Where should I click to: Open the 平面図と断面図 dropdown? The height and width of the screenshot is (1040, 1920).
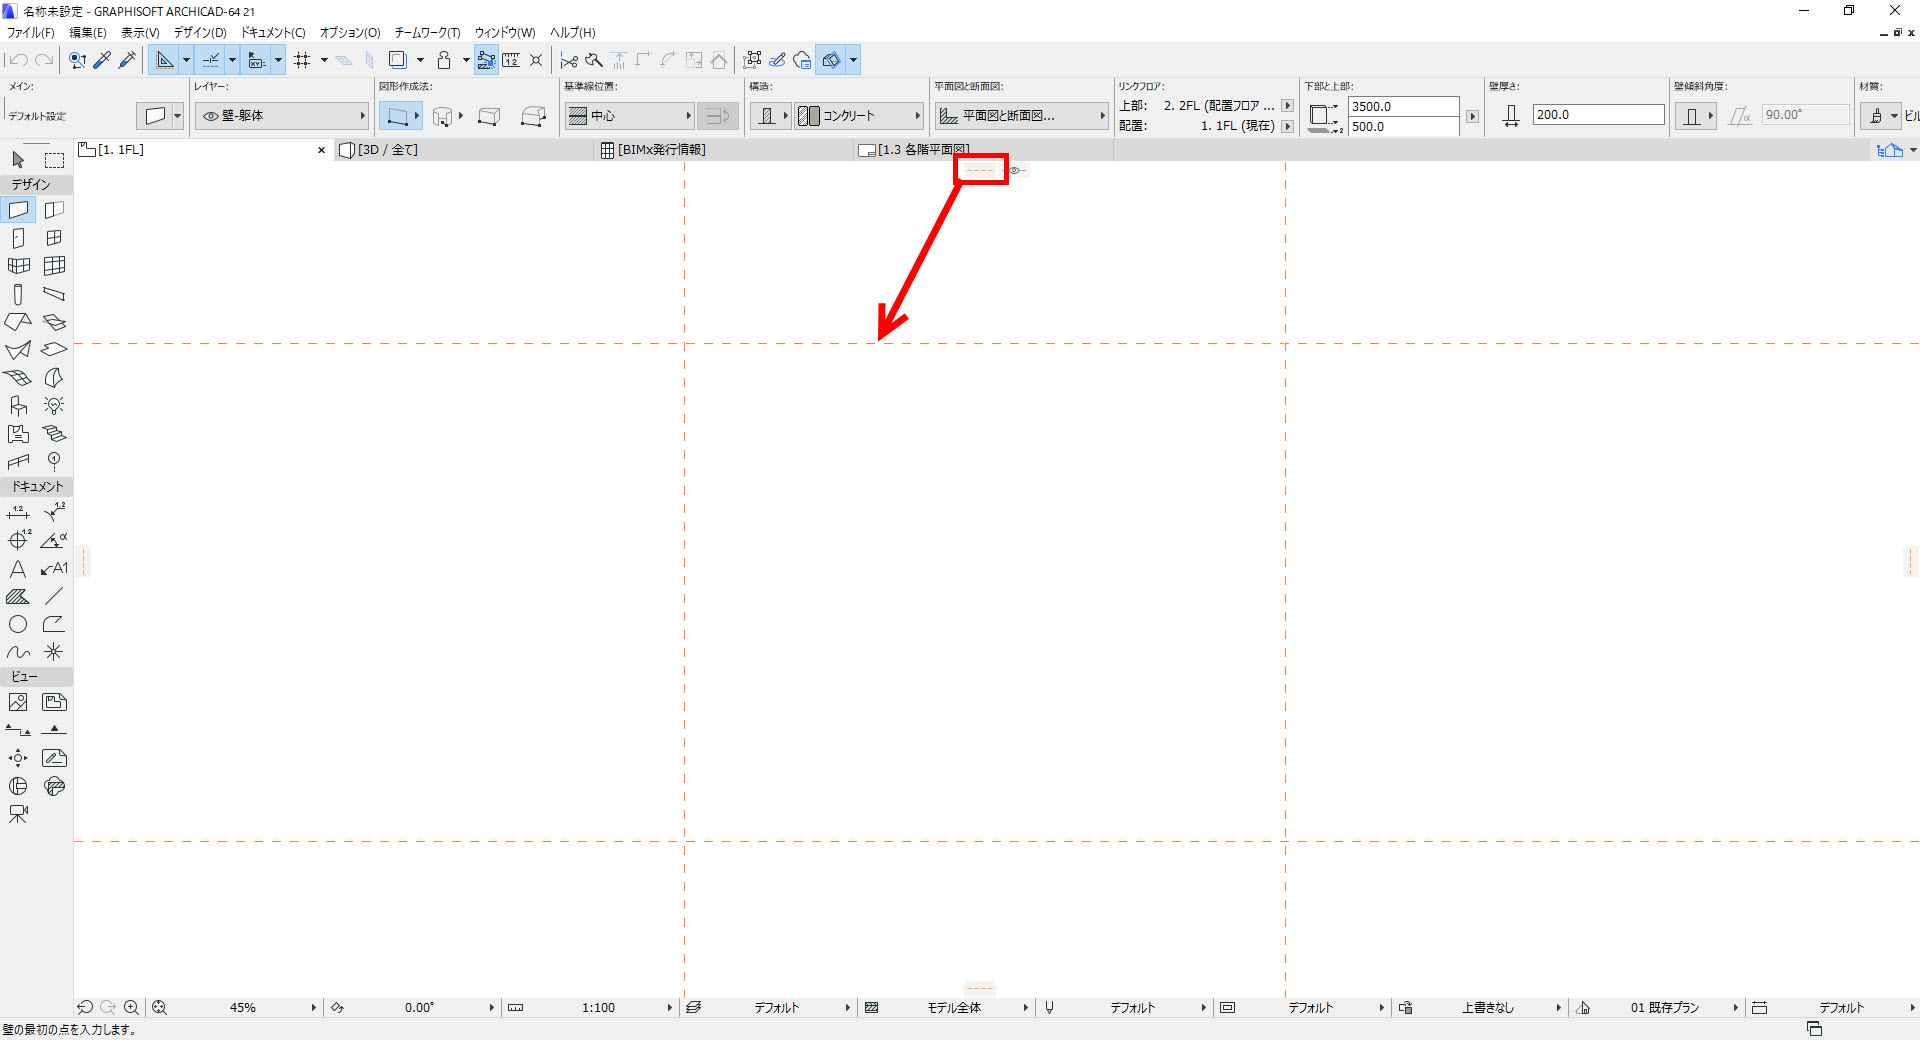[1022, 116]
